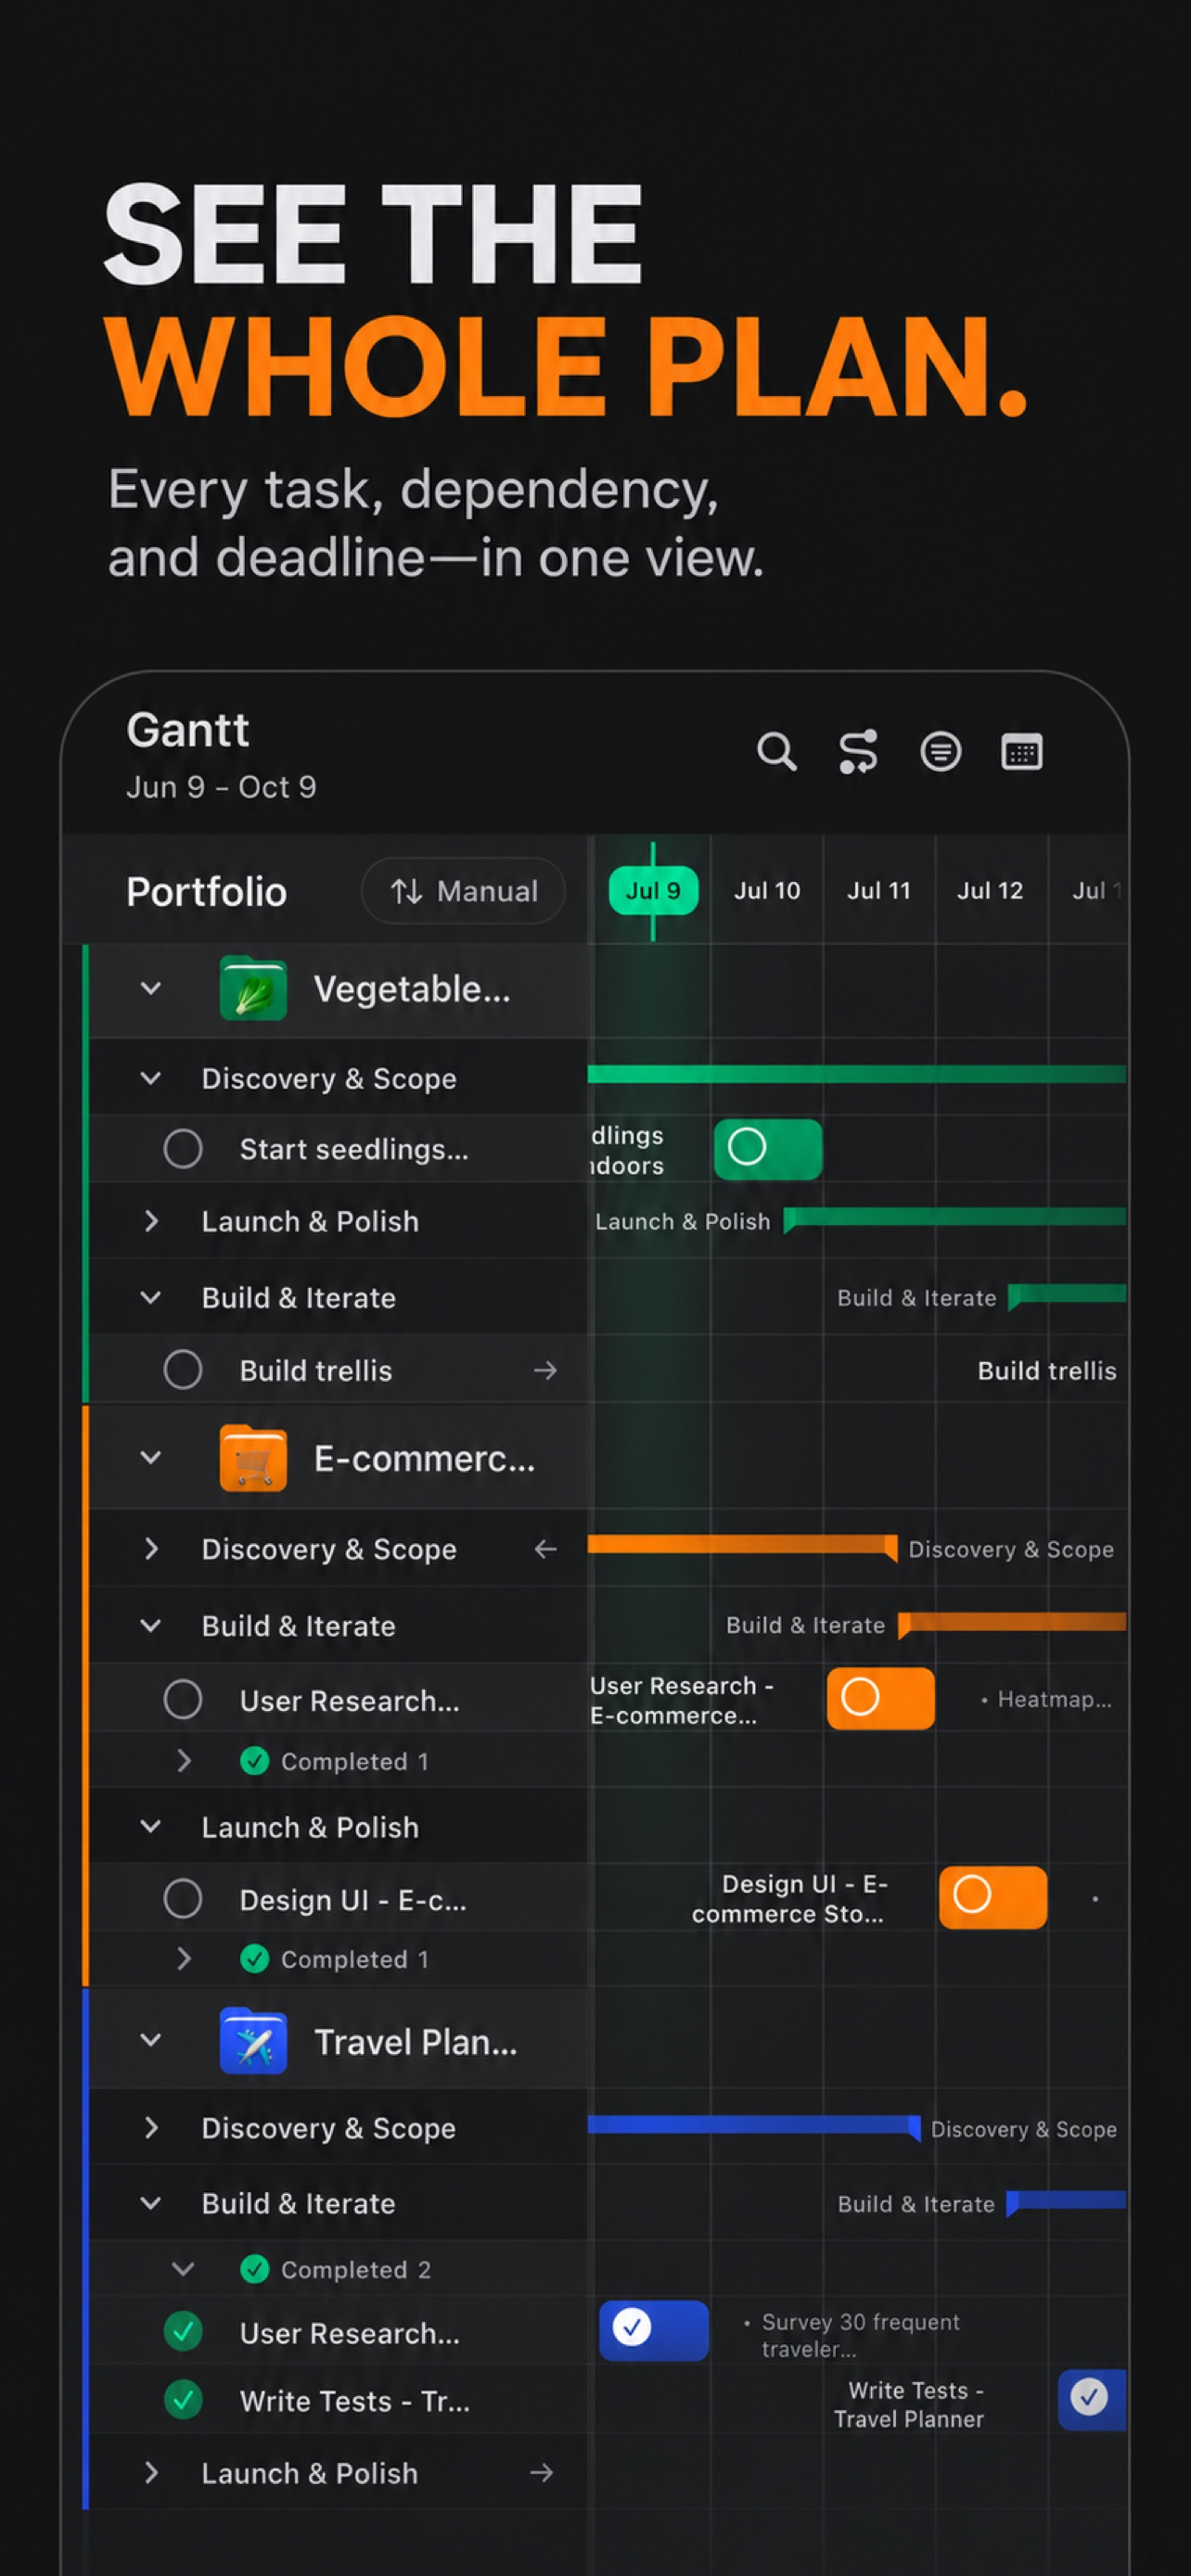Click Heatmap... subtask note on timeline
The image size is (1191, 2576).
(1046, 1699)
